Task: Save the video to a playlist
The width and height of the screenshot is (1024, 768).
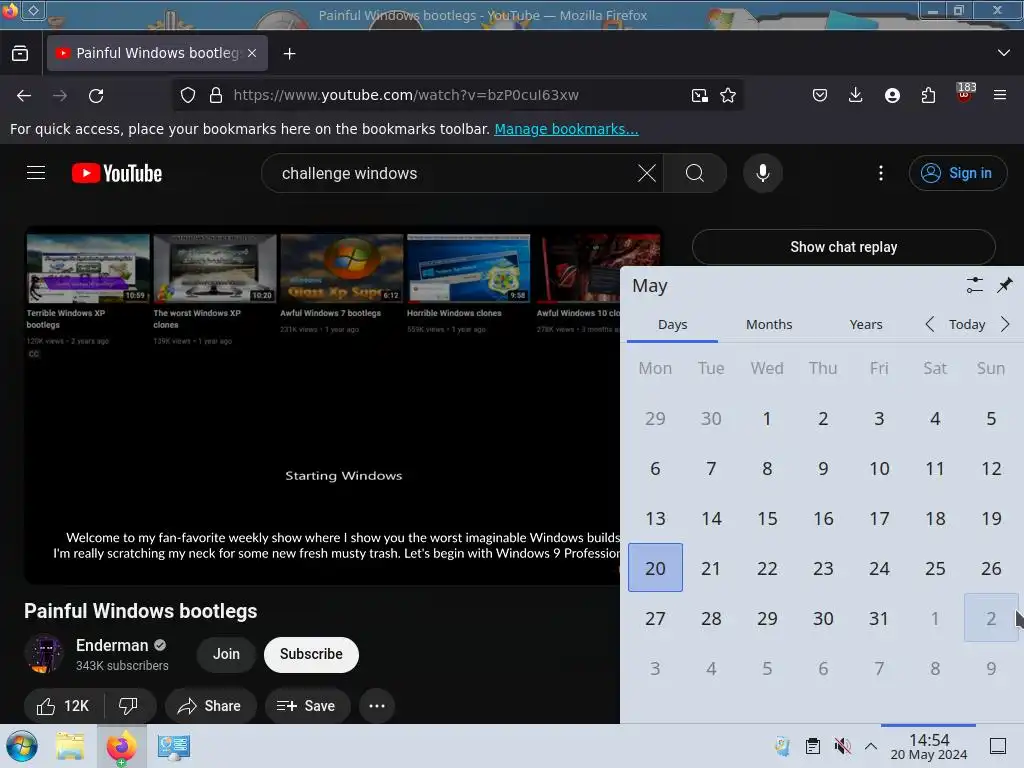Action: (x=307, y=706)
